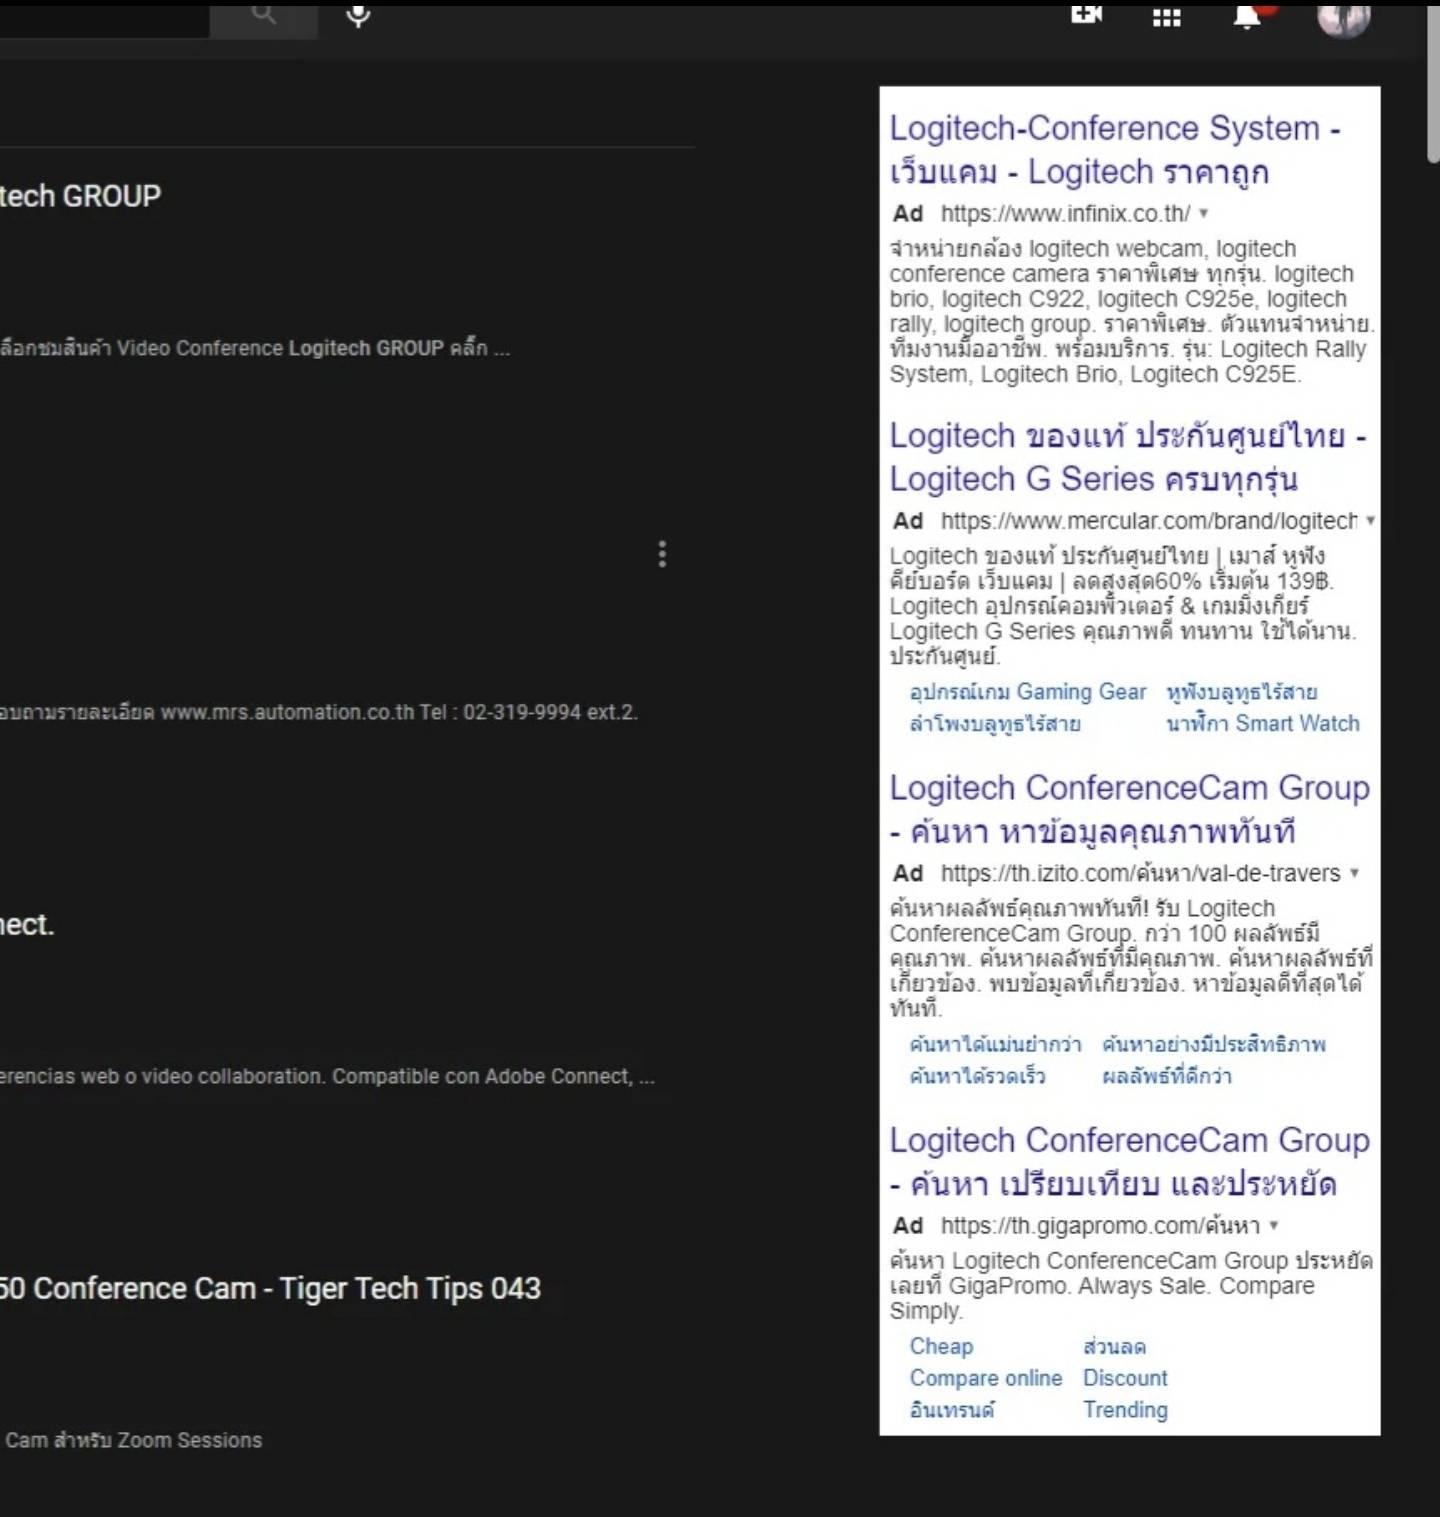This screenshot has height=1517, width=1440.
Task: Open the 'Conference Cam - Tiger Tech Tips 043' video
Action: 270,1288
